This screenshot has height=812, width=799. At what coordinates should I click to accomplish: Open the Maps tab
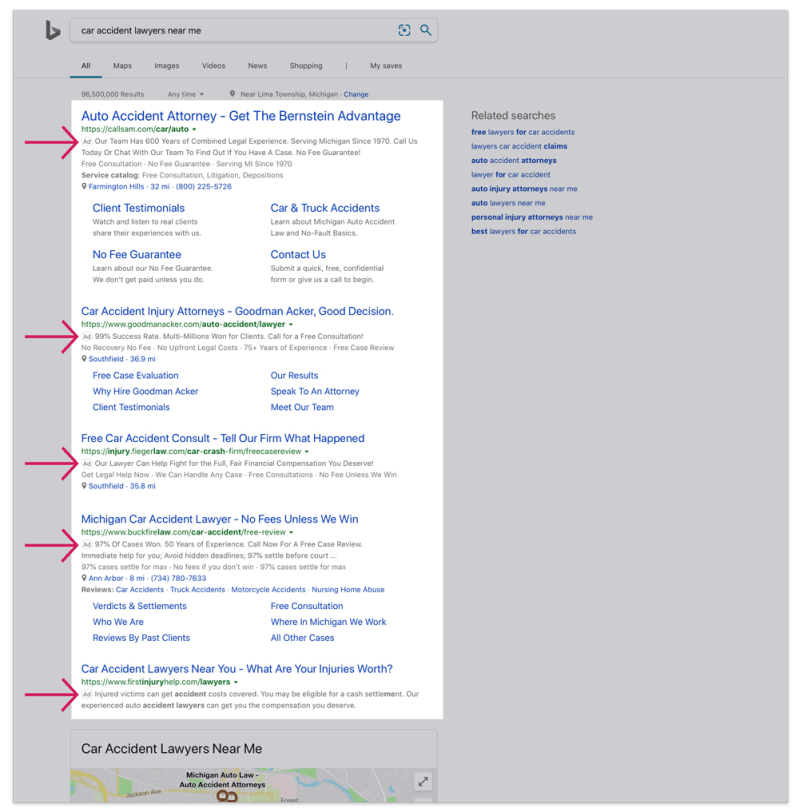point(122,66)
